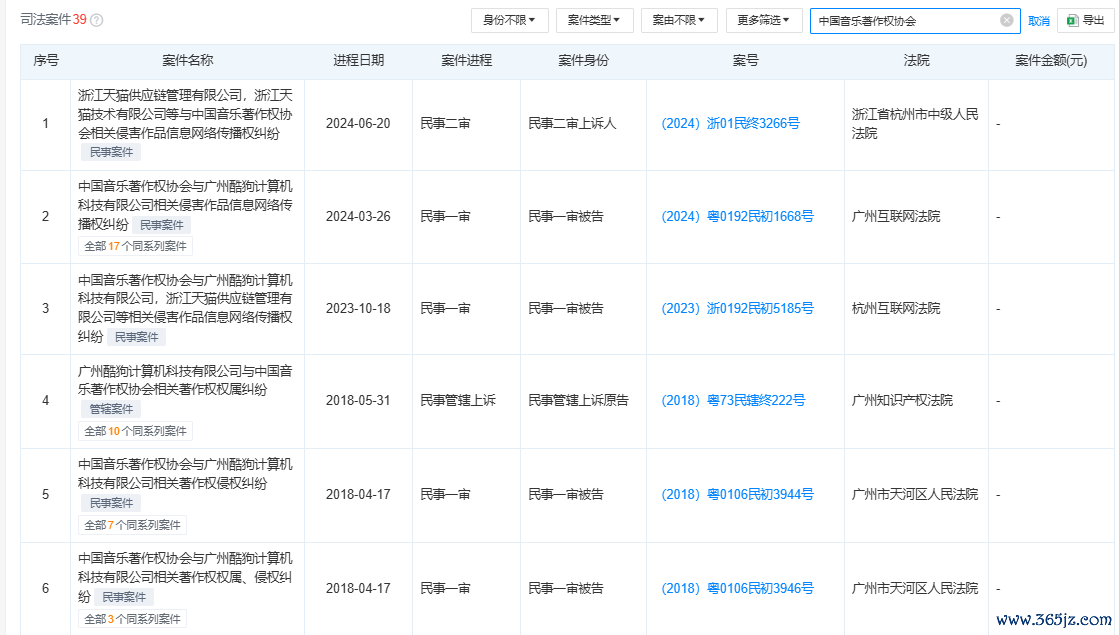Click 杭州互联网法院 court cell
Viewport: 1119px width, 635px height.
(x=896, y=308)
